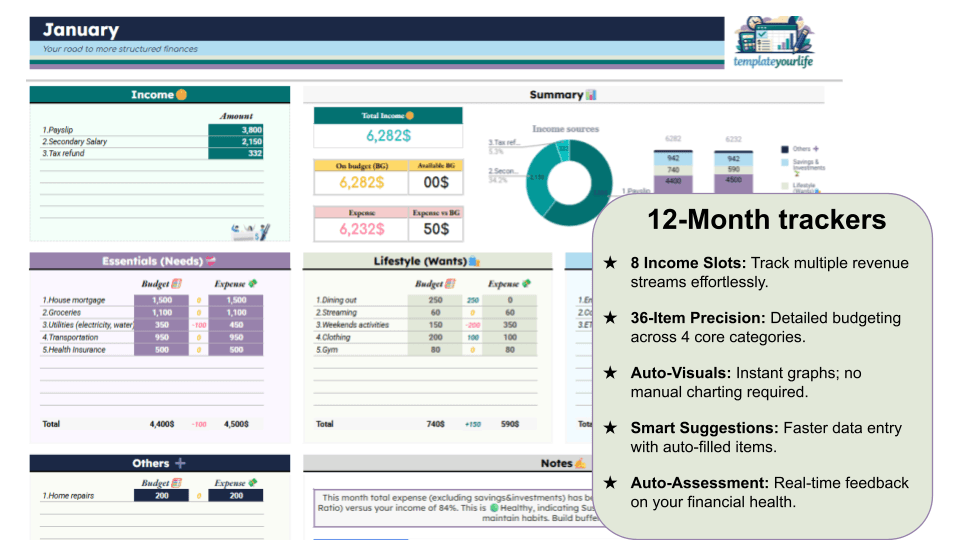Click the 4400 purple segment in the first bar
Image resolution: width=960 pixels, height=540 pixels.
click(673, 184)
